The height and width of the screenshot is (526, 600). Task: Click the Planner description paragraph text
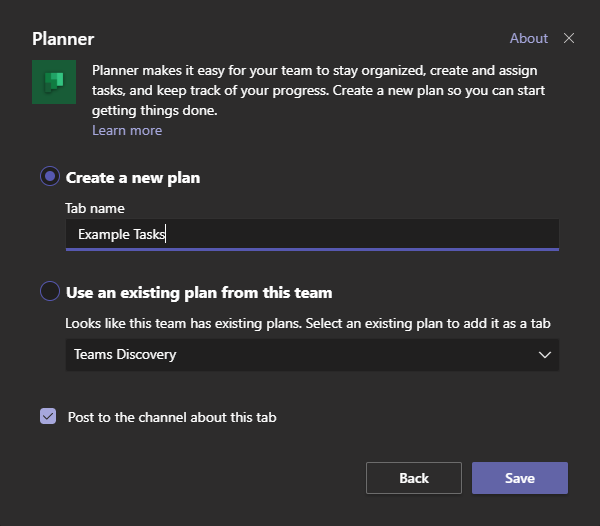318,90
